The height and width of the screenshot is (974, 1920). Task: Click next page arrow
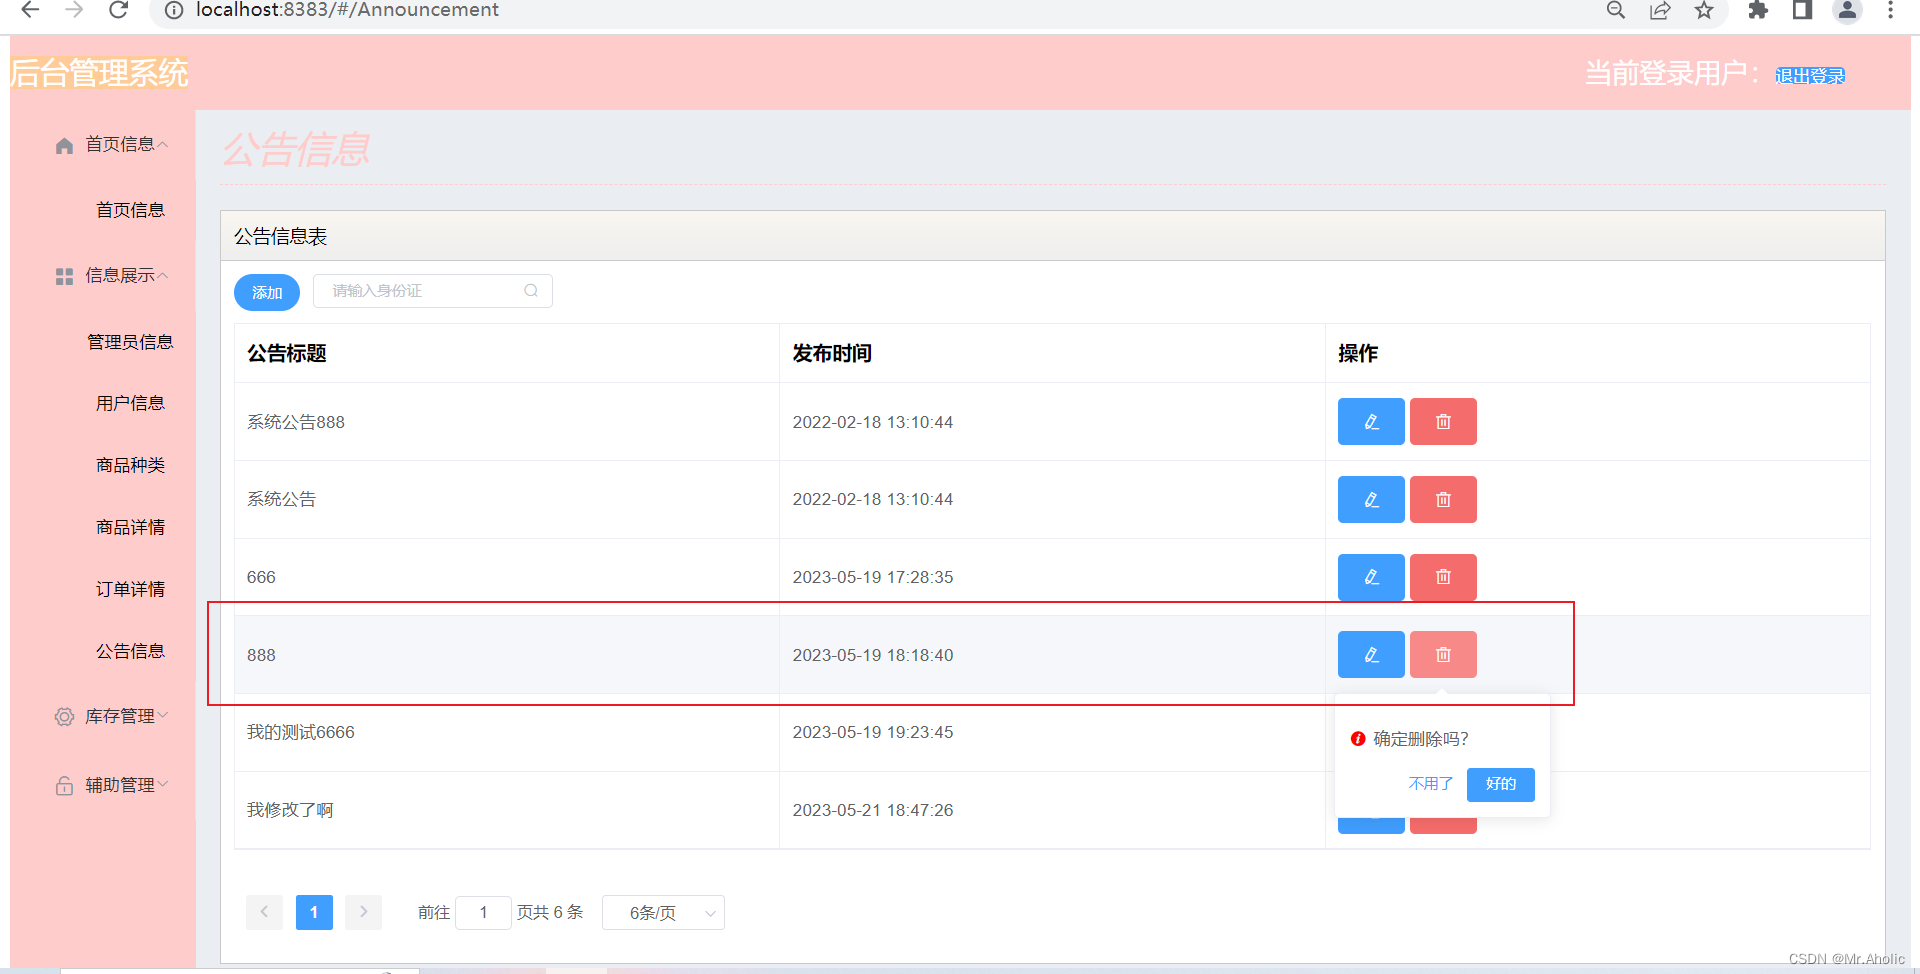[x=363, y=912]
